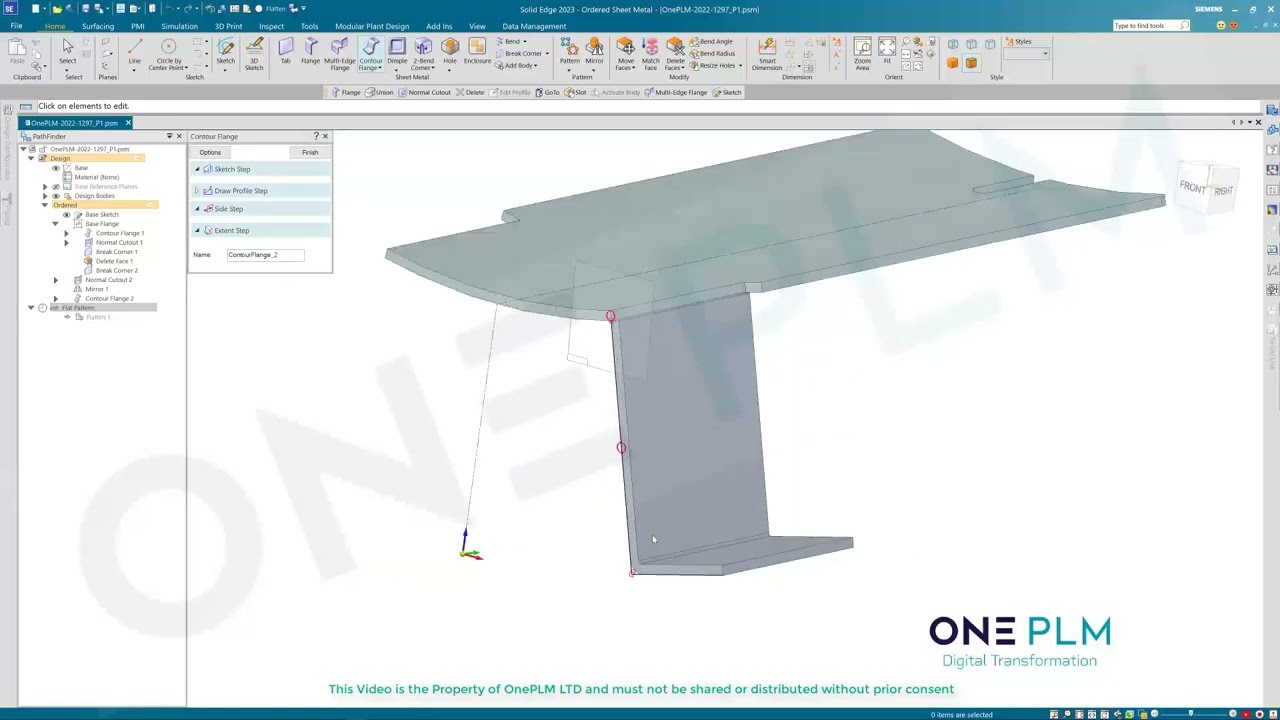Click the Zoom Area tool
Image resolution: width=1280 pixels, height=720 pixels.
pyautogui.click(x=862, y=54)
